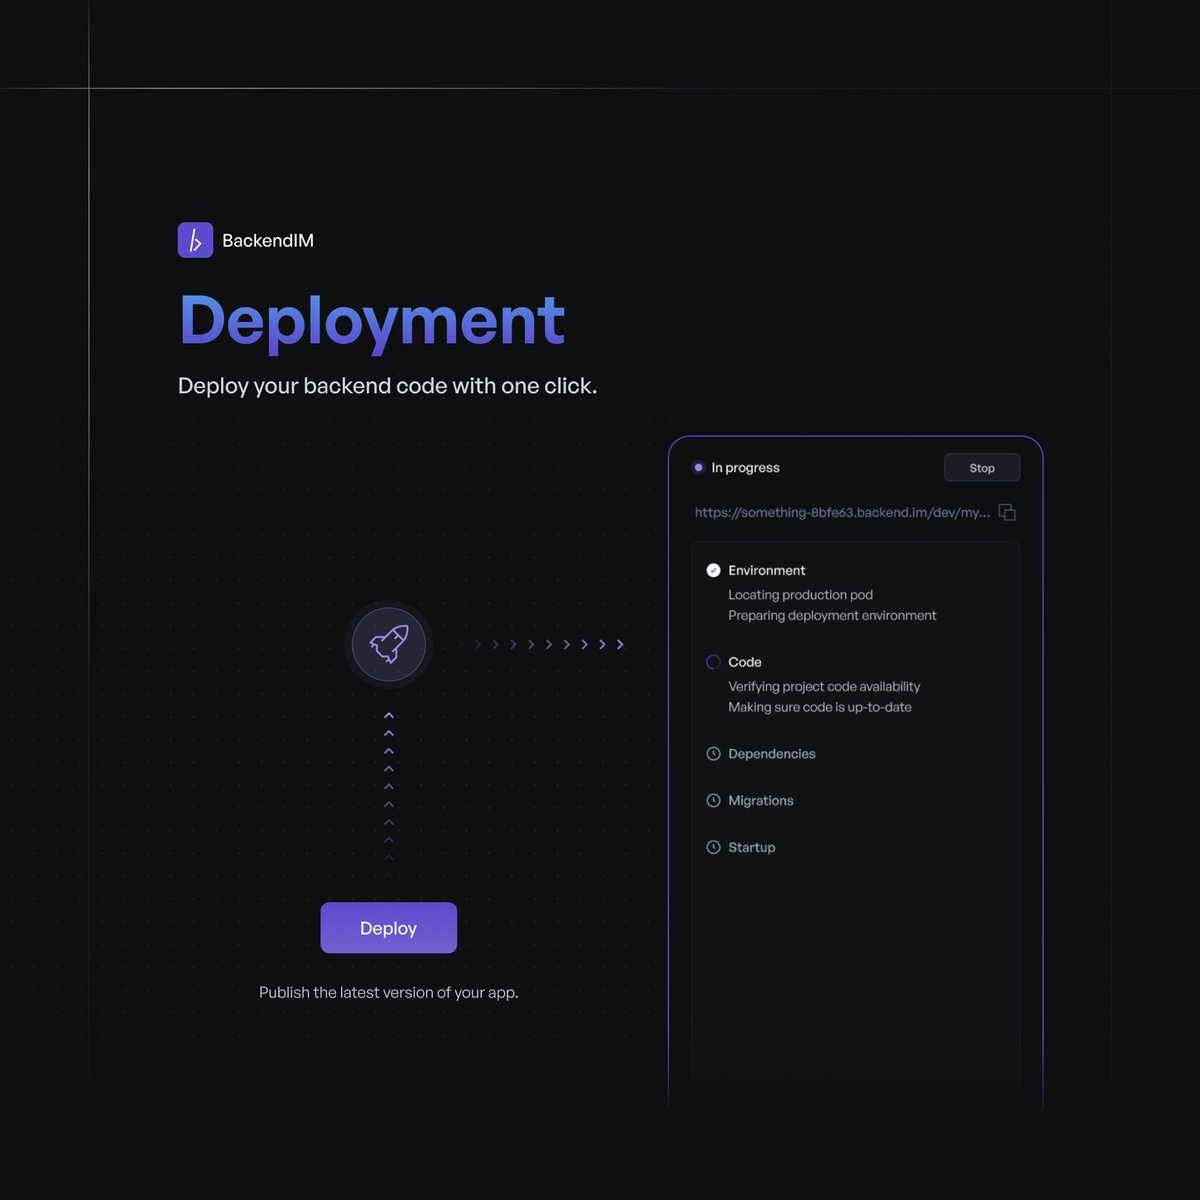Copy the deployment URL with the copy icon
This screenshot has height=1200, width=1200.
point(1007,512)
